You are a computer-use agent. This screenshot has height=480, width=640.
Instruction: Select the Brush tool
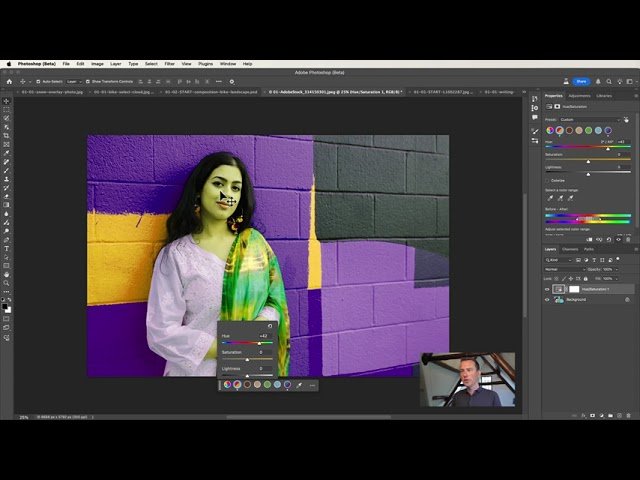pos(6,170)
